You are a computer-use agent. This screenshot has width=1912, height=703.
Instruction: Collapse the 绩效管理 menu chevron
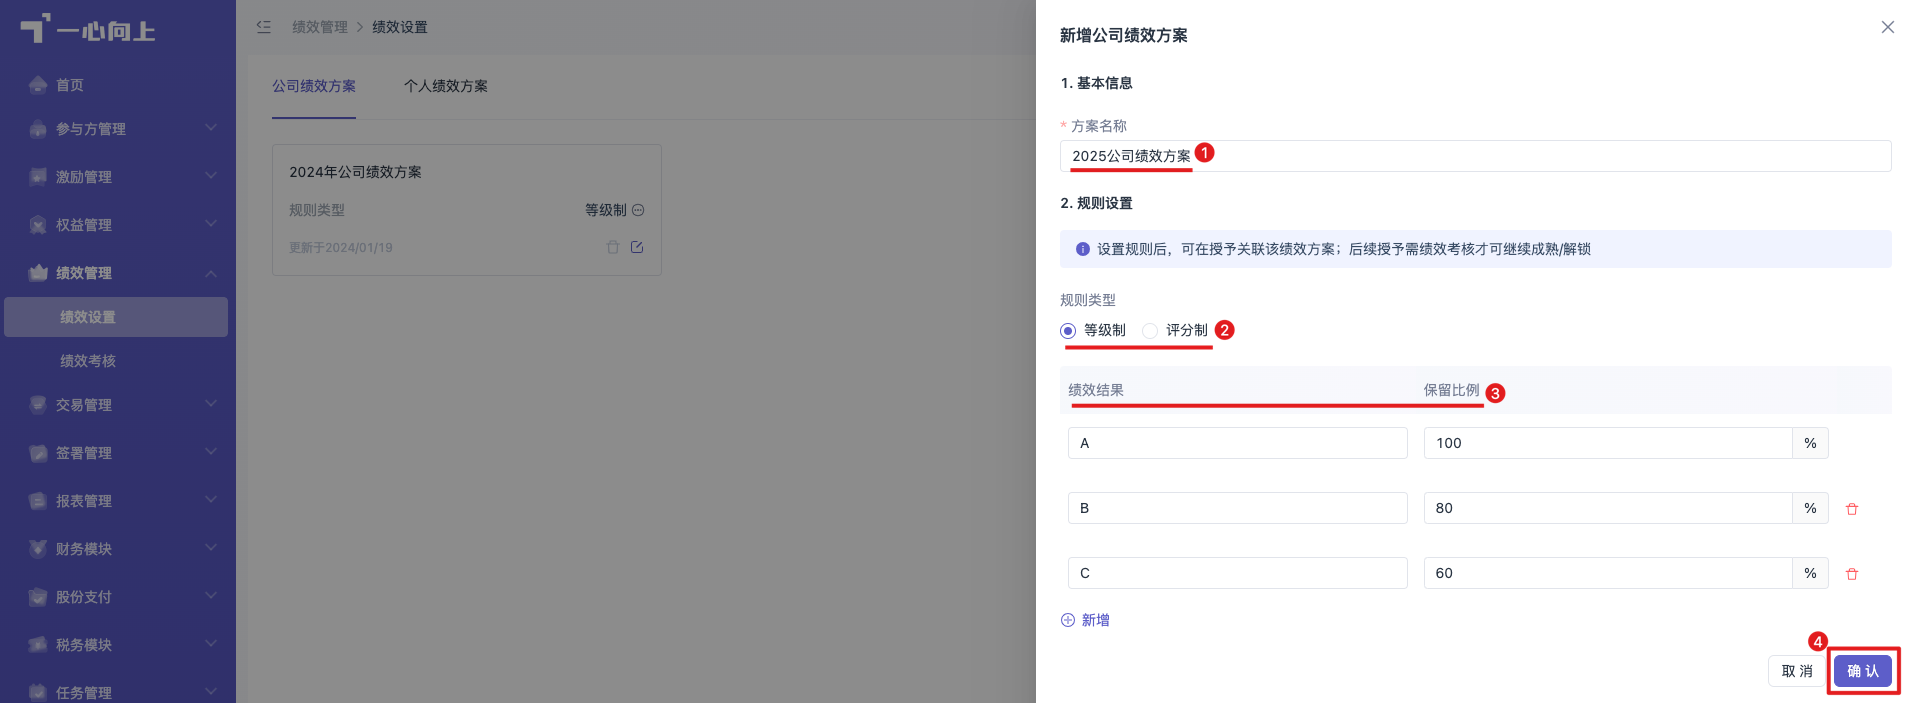click(x=211, y=273)
